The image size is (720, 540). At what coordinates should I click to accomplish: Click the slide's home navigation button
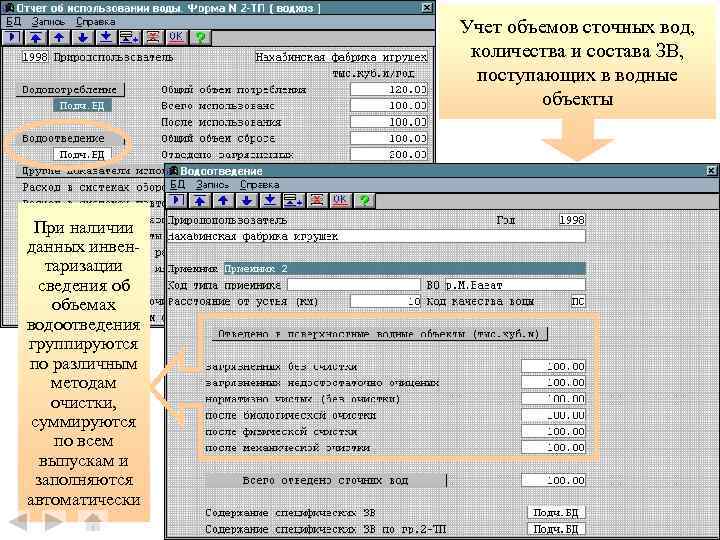pos(93,522)
